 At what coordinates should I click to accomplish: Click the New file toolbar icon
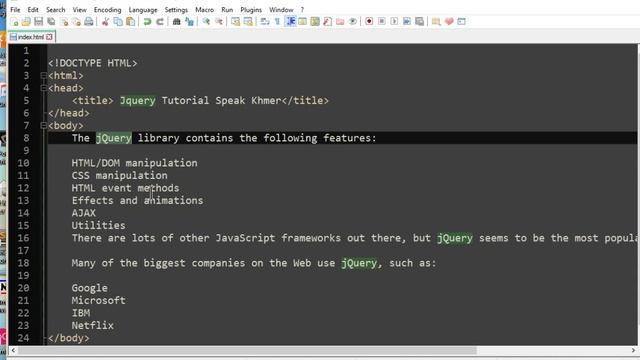click(x=14, y=22)
